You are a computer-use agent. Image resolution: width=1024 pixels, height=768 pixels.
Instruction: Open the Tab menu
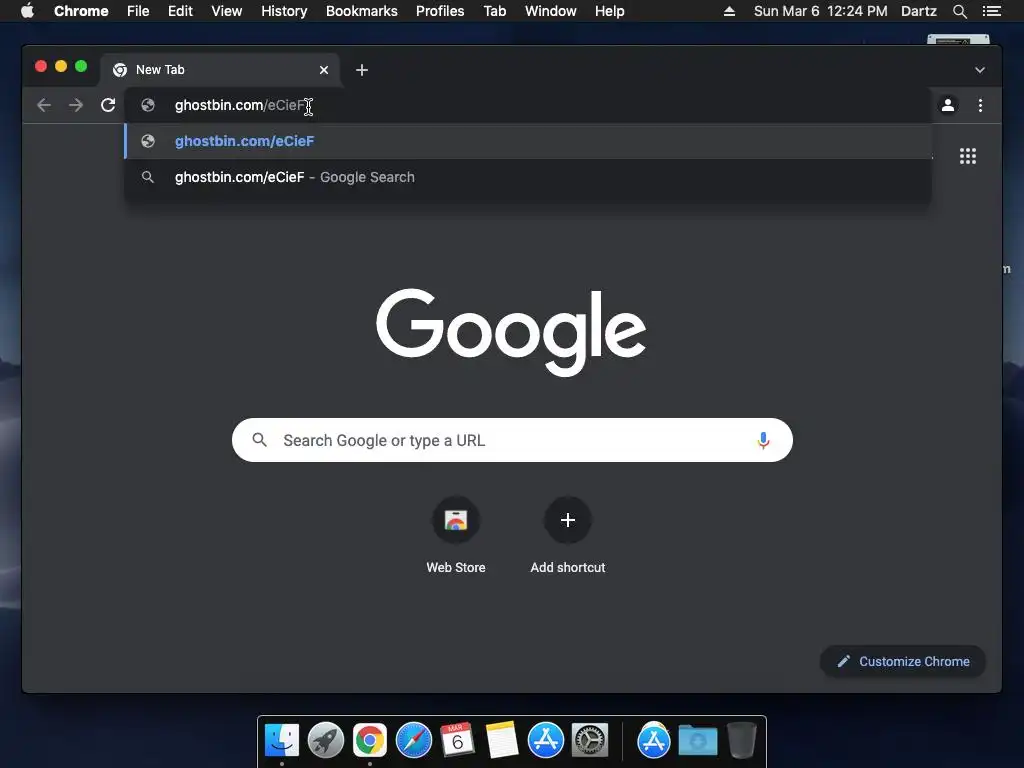coord(494,11)
